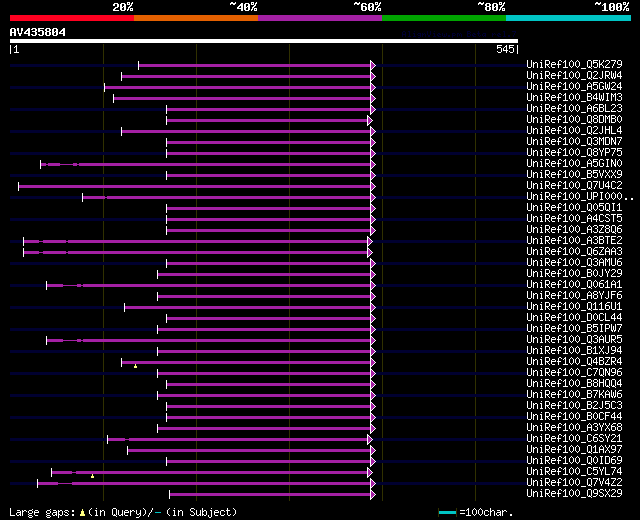The height and width of the screenshot is (520, 640).
Task: Select the UniRef100_Q7U4C2 label
Action: (x=574, y=186)
